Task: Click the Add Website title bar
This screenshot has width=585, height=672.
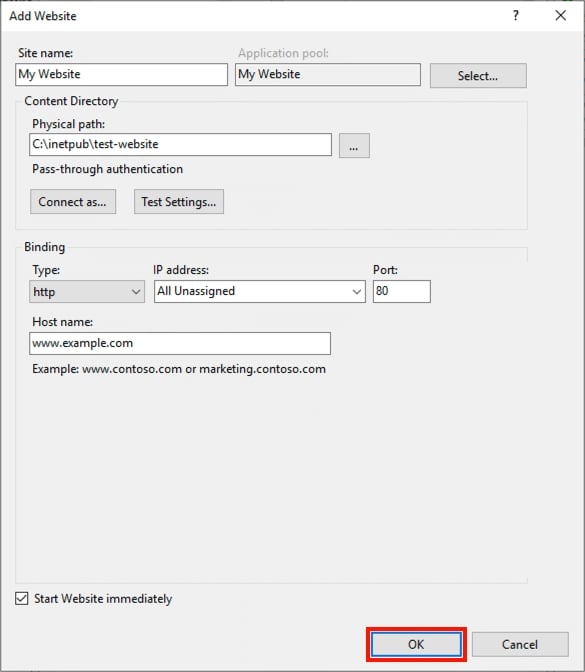Action: click(257, 16)
